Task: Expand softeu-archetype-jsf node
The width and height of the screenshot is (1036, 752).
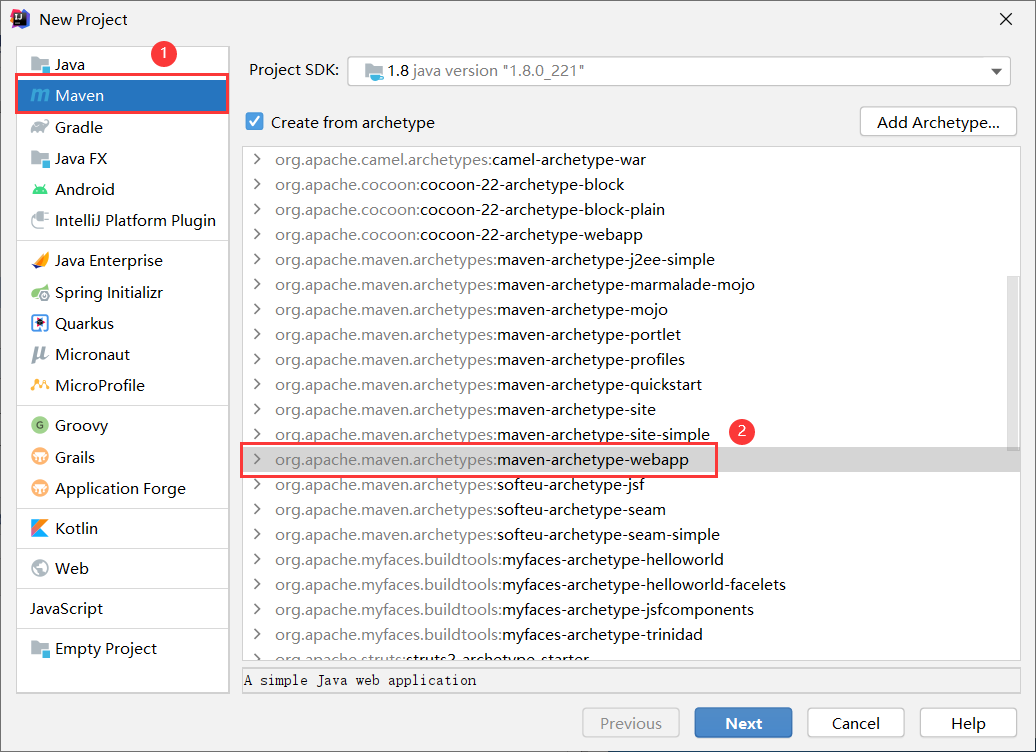Action: click(258, 484)
